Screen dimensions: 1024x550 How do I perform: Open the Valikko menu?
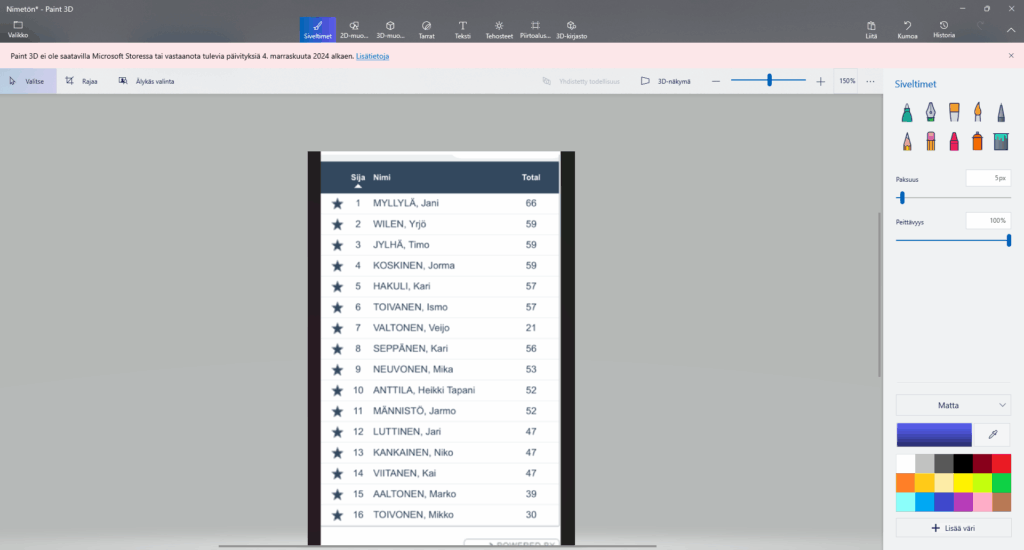pos(18,29)
